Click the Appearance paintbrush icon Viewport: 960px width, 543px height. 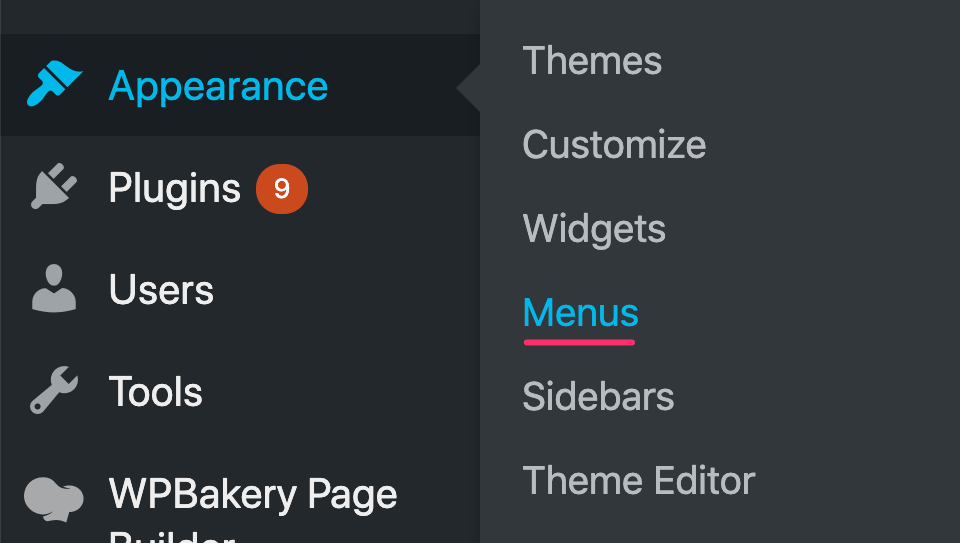(x=54, y=84)
